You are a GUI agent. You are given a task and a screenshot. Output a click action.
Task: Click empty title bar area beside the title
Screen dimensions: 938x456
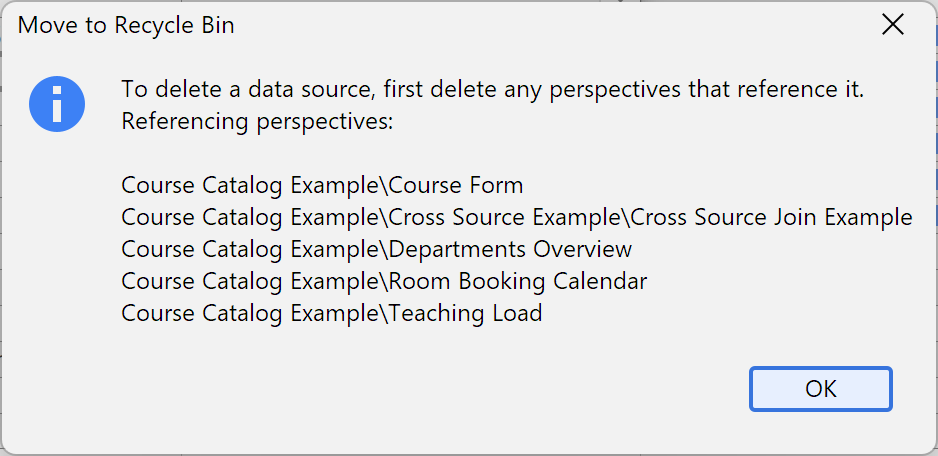click(x=550, y=26)
